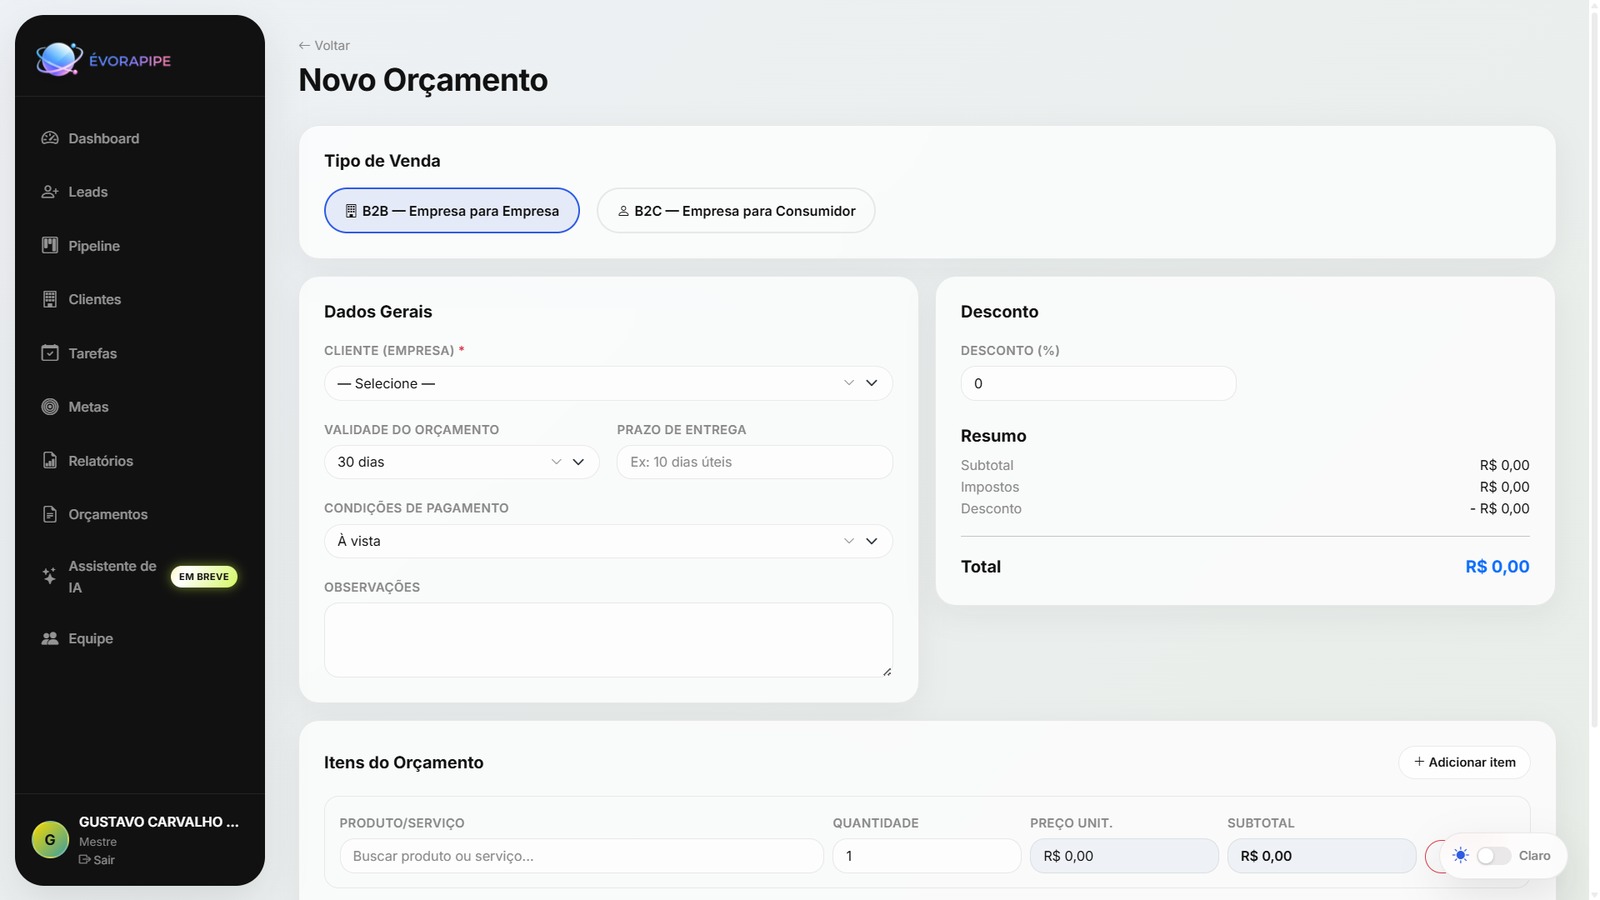Screen dimensions: 1600x900
Task: Click the GUSTAVO CARVALHO user name
Action: click(x=159, y=822)
